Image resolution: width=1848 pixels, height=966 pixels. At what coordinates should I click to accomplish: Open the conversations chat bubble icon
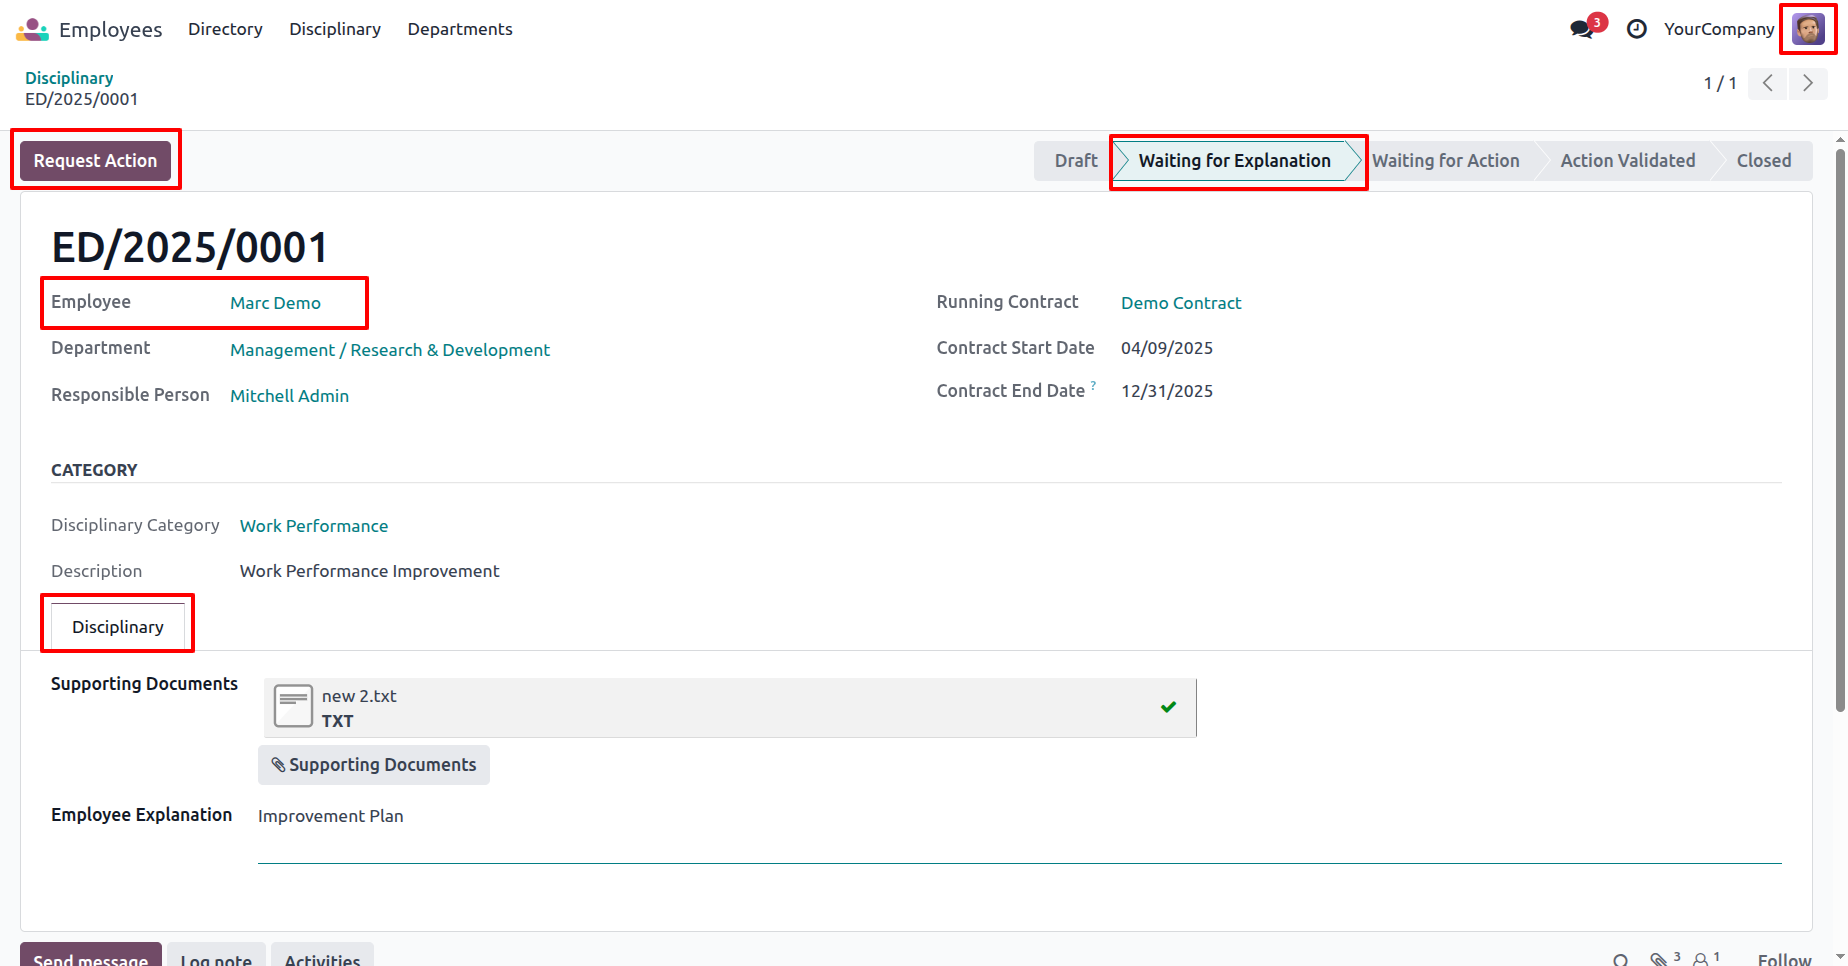(1582, 29)
